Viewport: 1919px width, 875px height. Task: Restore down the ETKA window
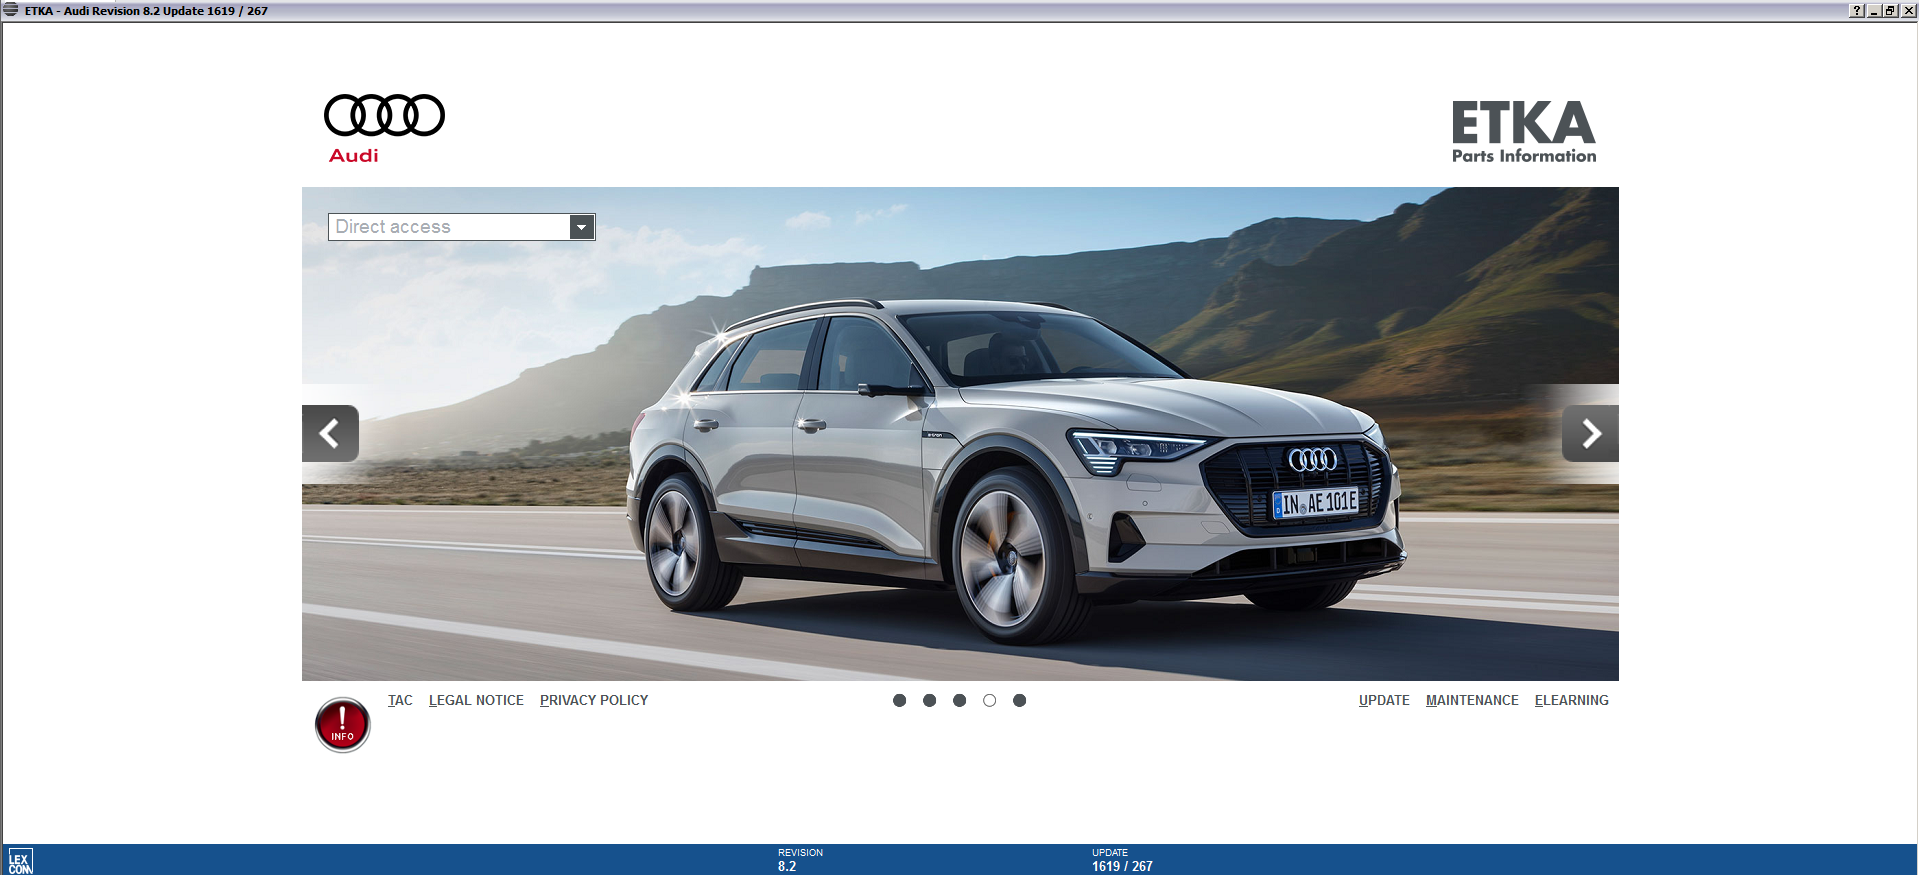[x=1890, y=10]
